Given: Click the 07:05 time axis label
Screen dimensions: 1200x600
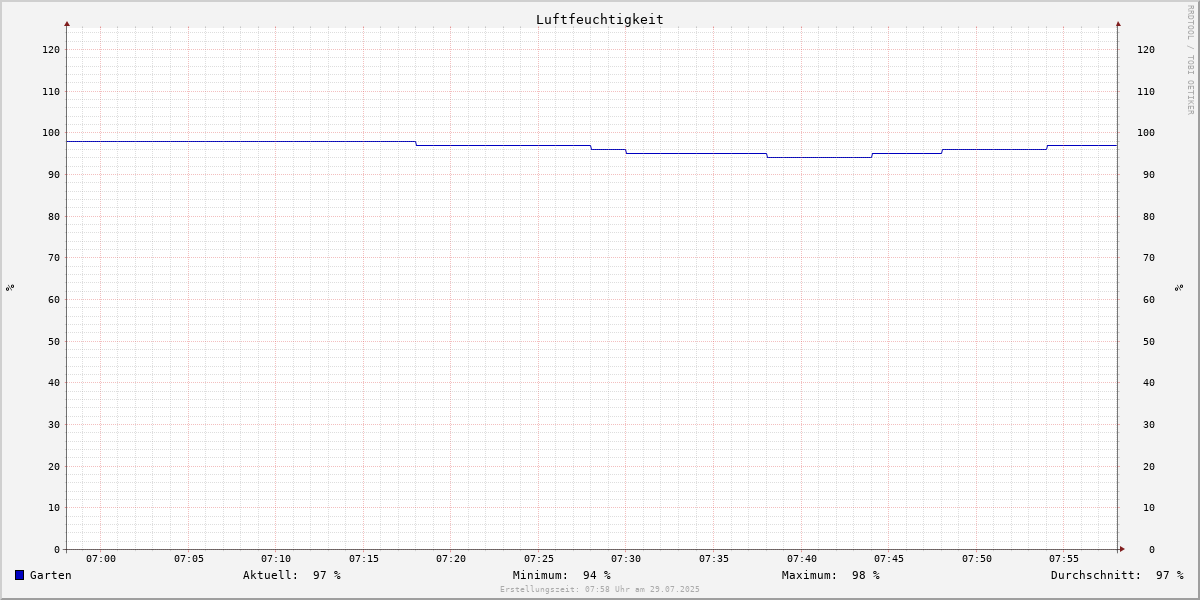Looking at the screenshot, I should coord(189,559).
